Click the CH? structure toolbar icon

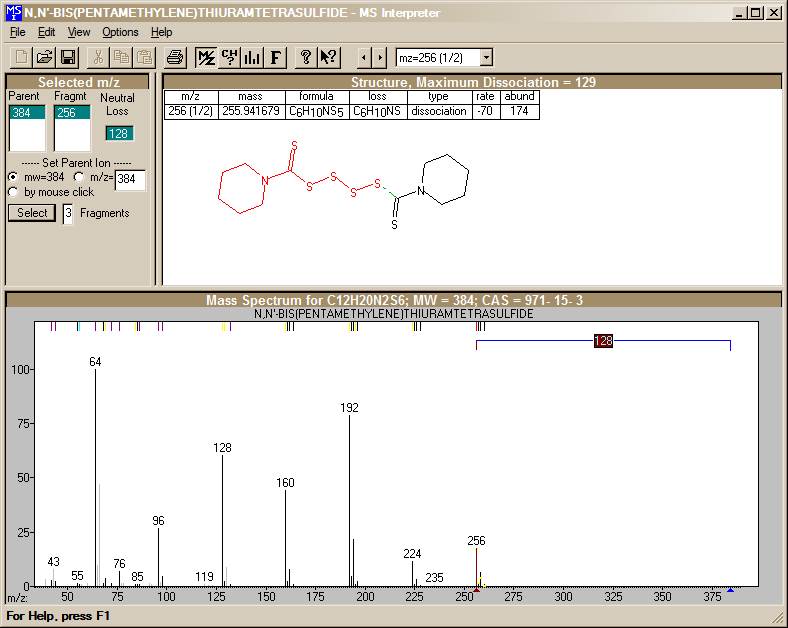[x=229, y=57]
